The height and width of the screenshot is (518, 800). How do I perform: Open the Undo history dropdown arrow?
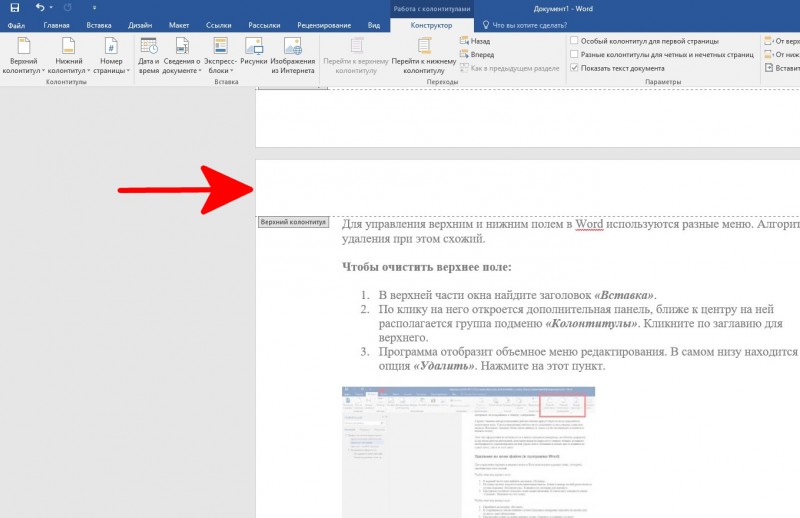click(x=51, y=8)
